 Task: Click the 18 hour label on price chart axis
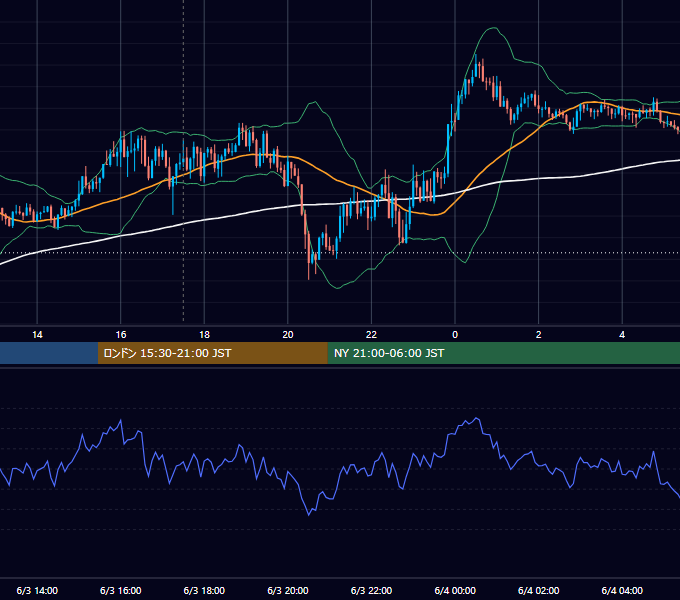pyautogui.click(x=204, y=335)
